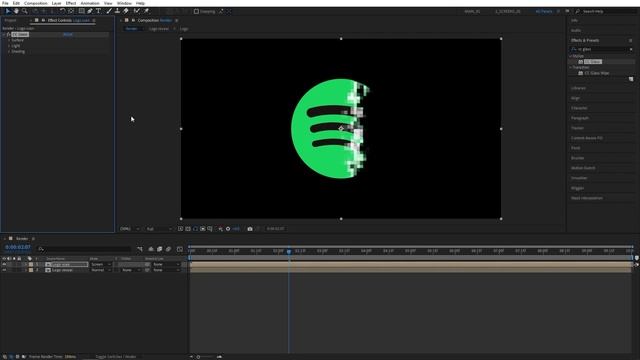This screenshot has height=360, width=640.
Task: Open the Effects & Presets panel menu icon
Action: click(631, 40)
